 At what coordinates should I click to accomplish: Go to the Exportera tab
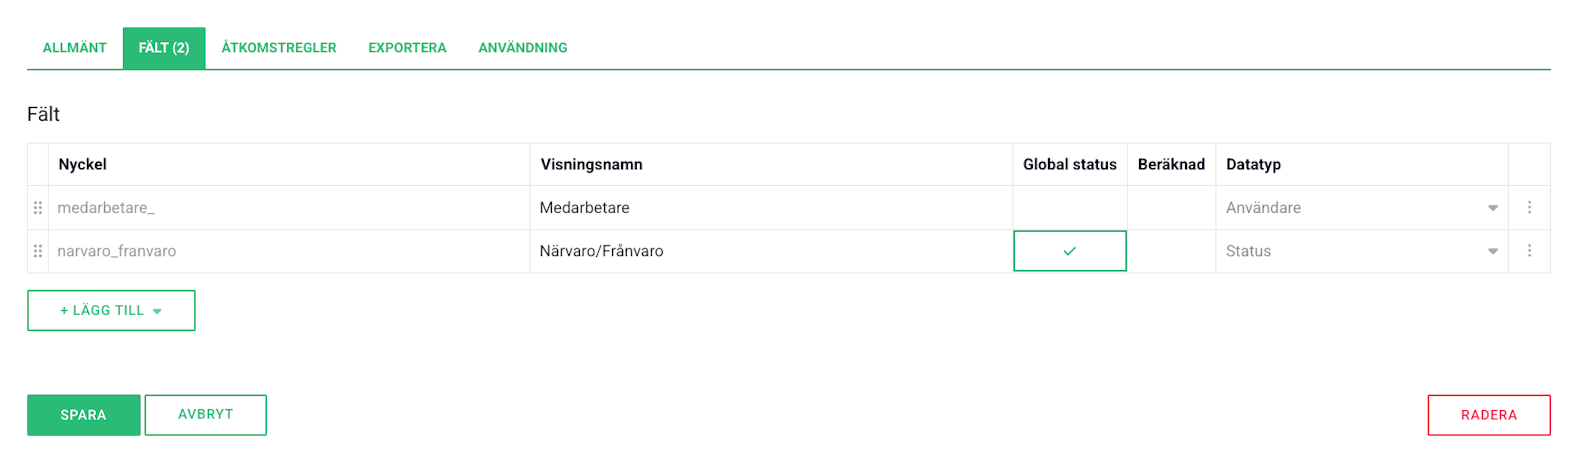click(x=407, y=48)
